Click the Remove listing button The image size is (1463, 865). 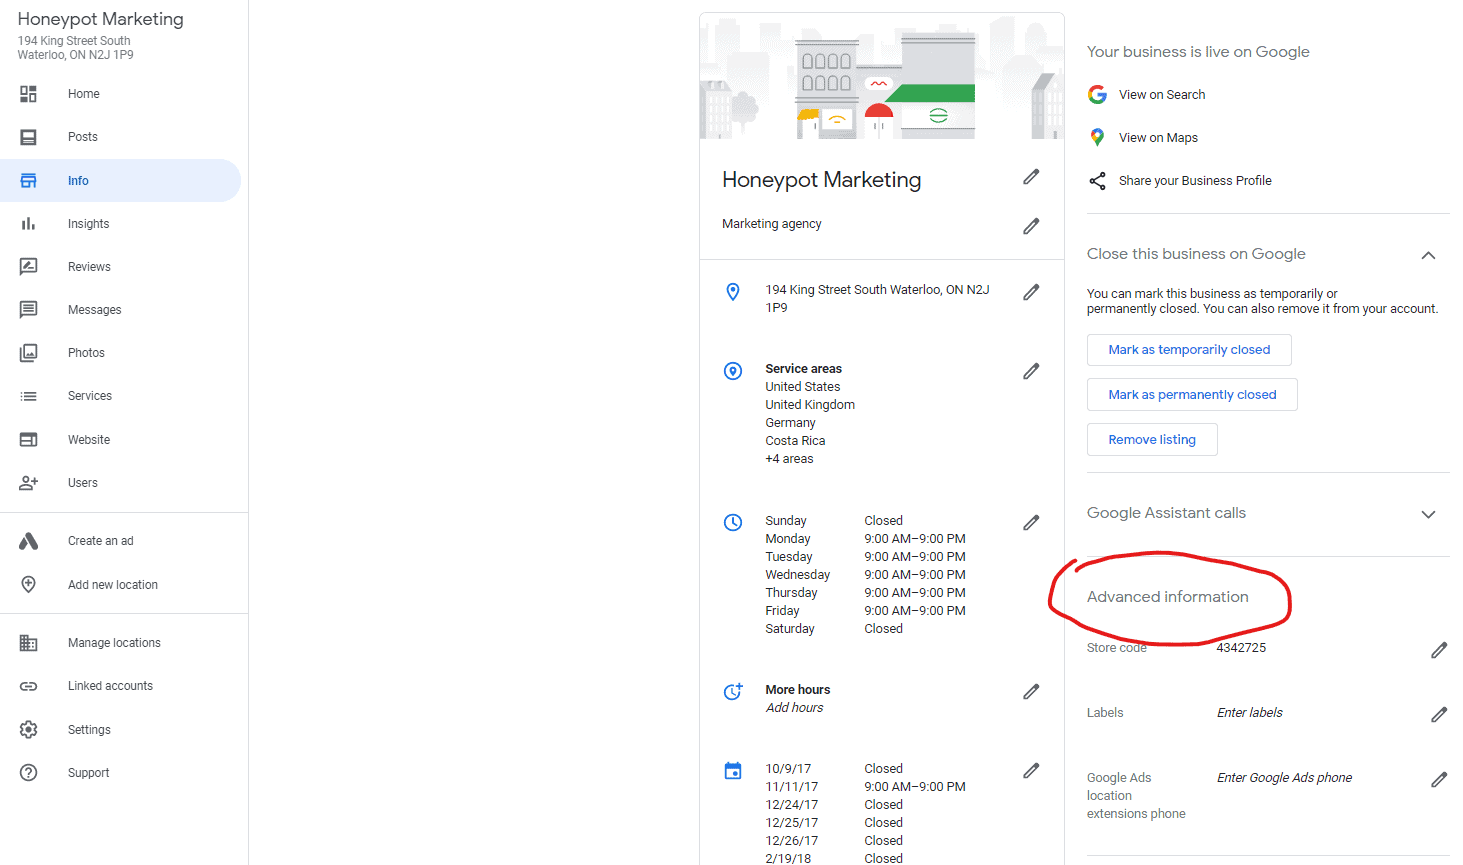click(x=1152, y=440)
